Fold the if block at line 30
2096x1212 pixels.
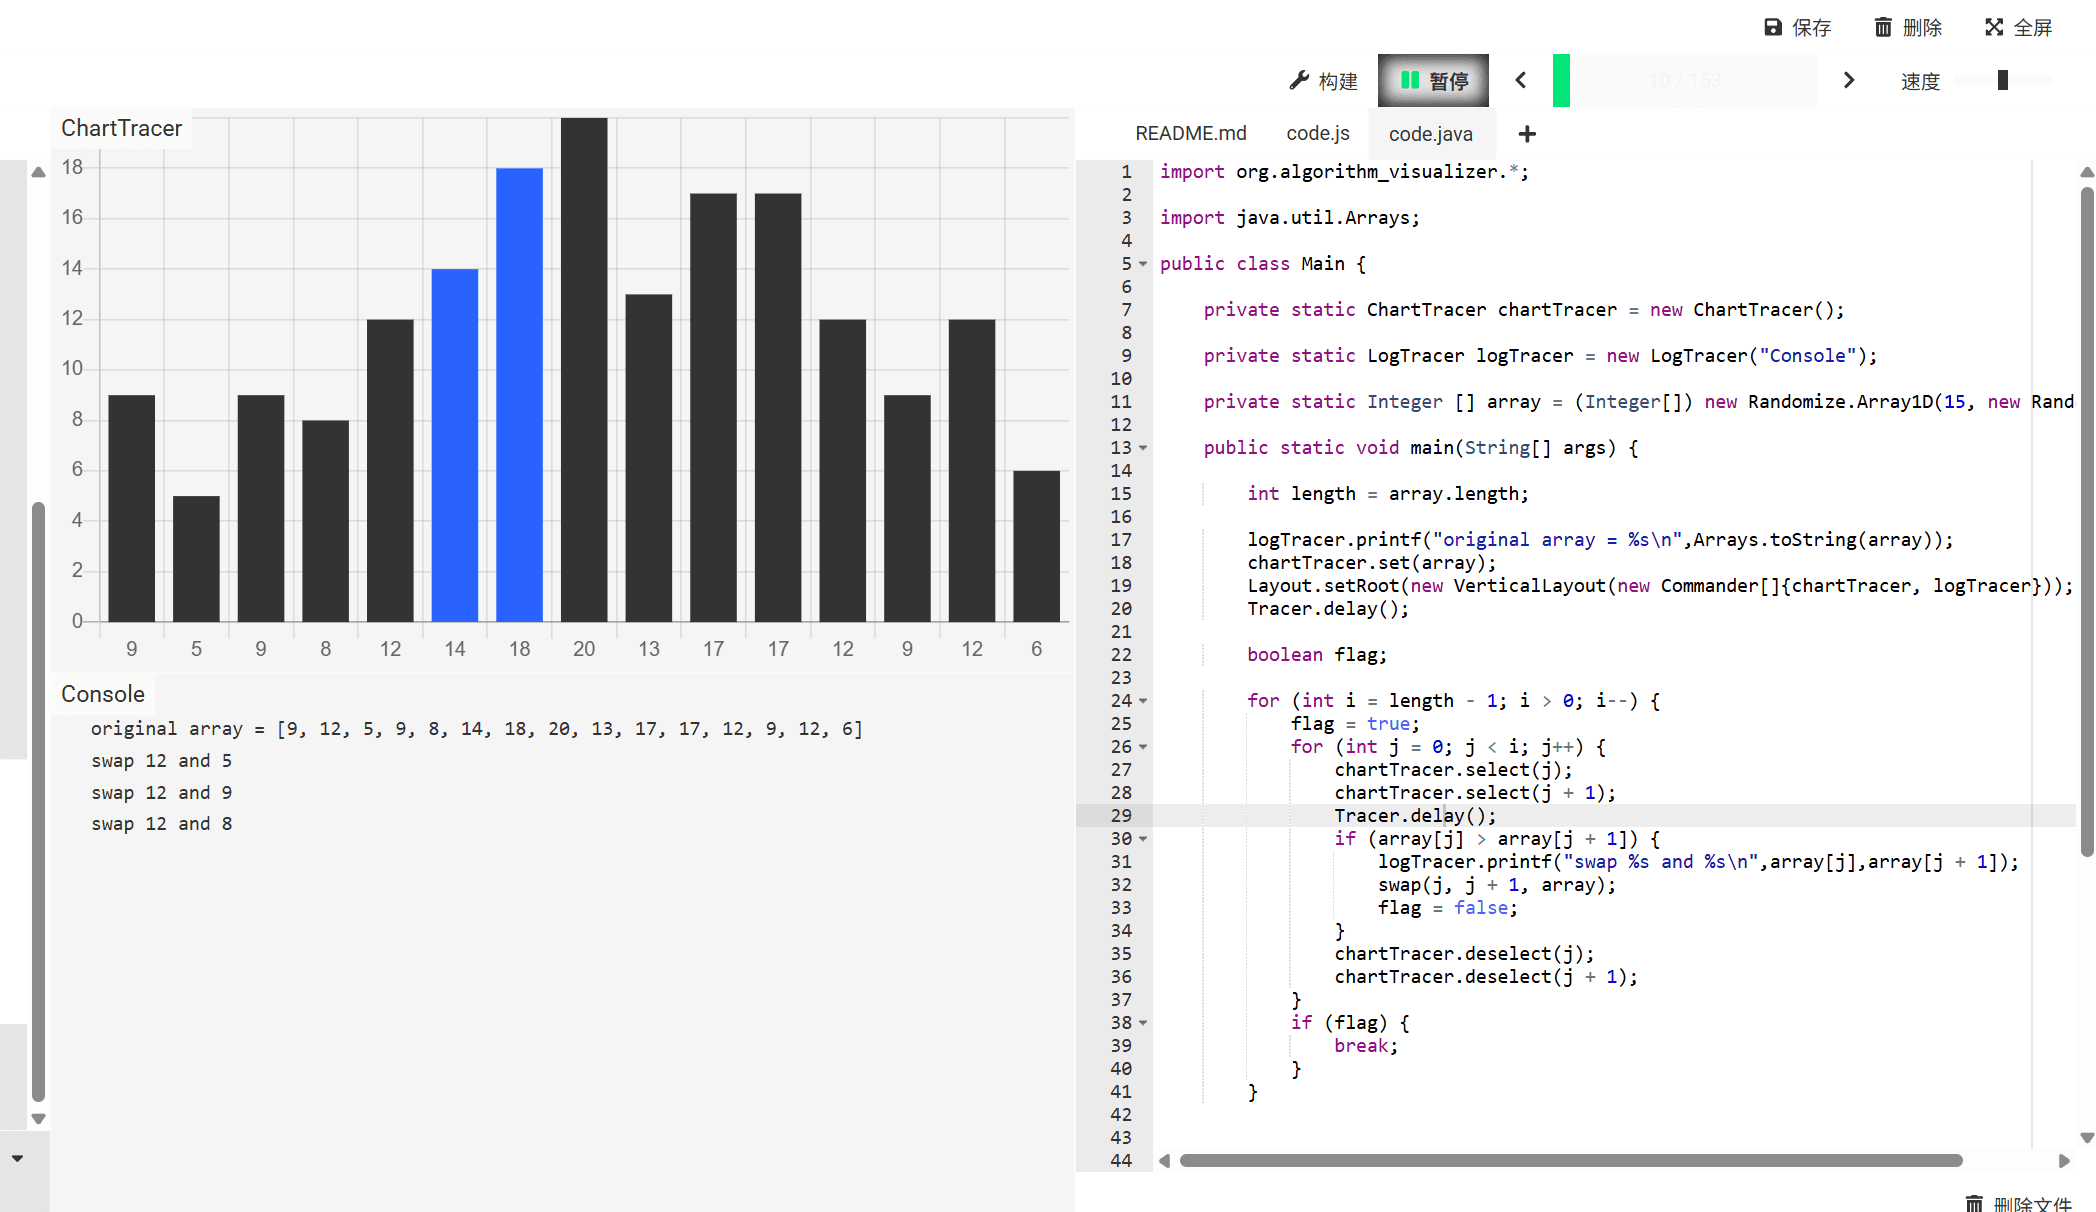1143,839
